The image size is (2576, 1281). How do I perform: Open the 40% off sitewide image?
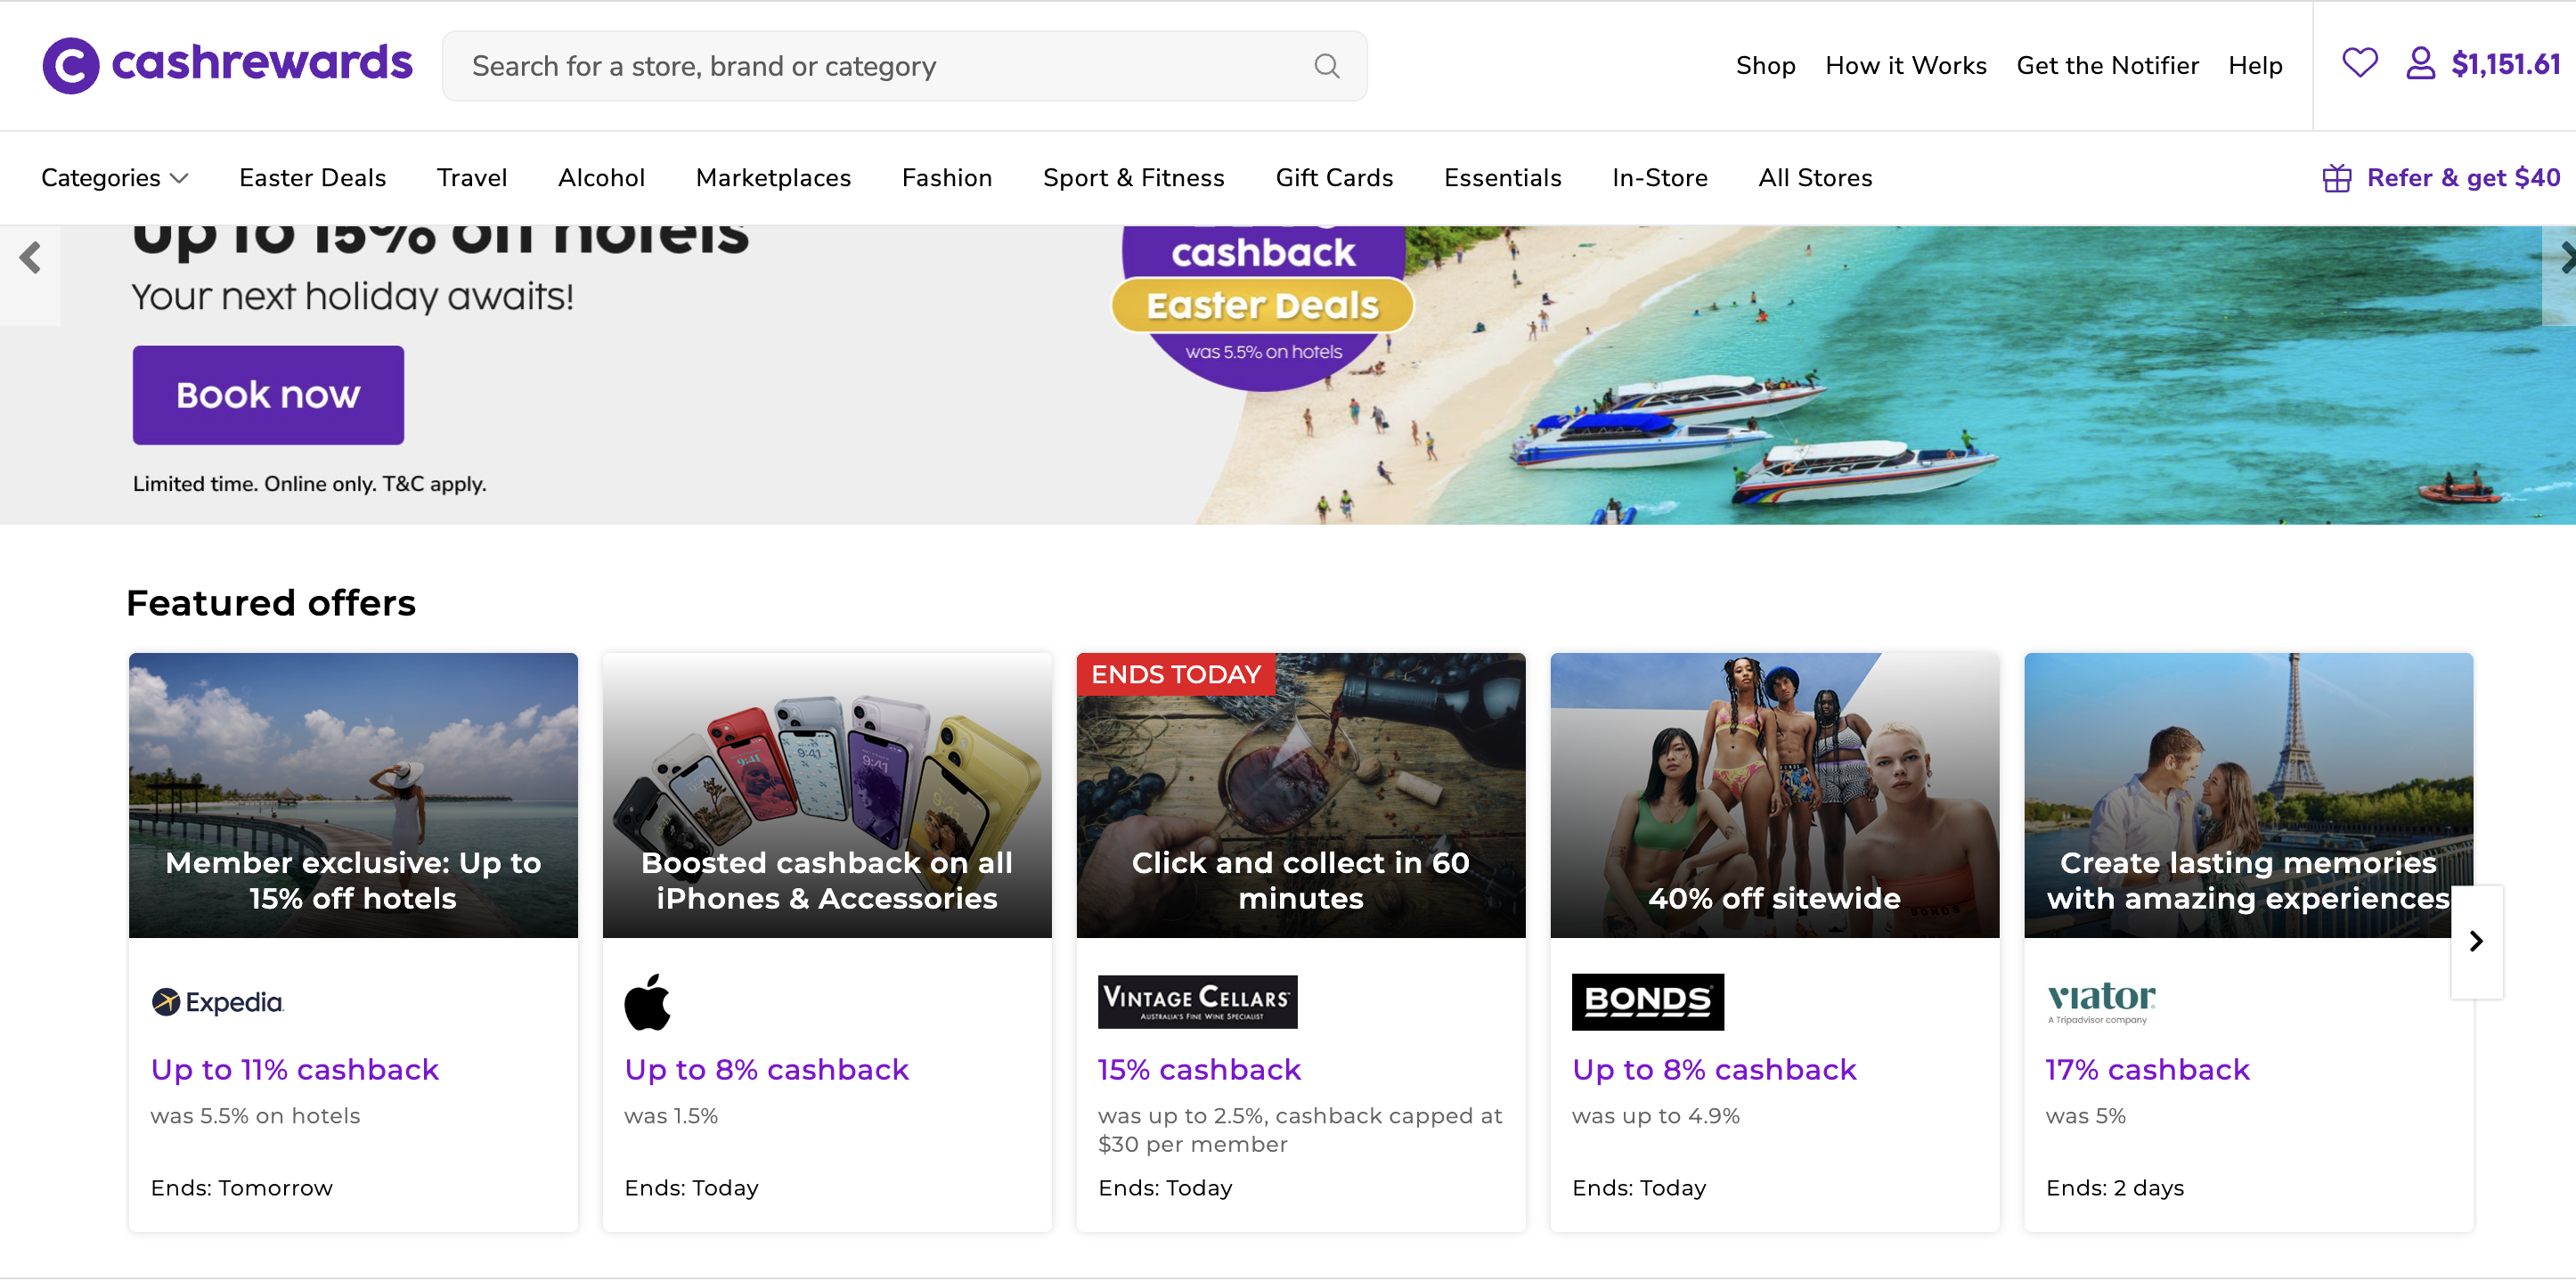tap(1774, 795)
